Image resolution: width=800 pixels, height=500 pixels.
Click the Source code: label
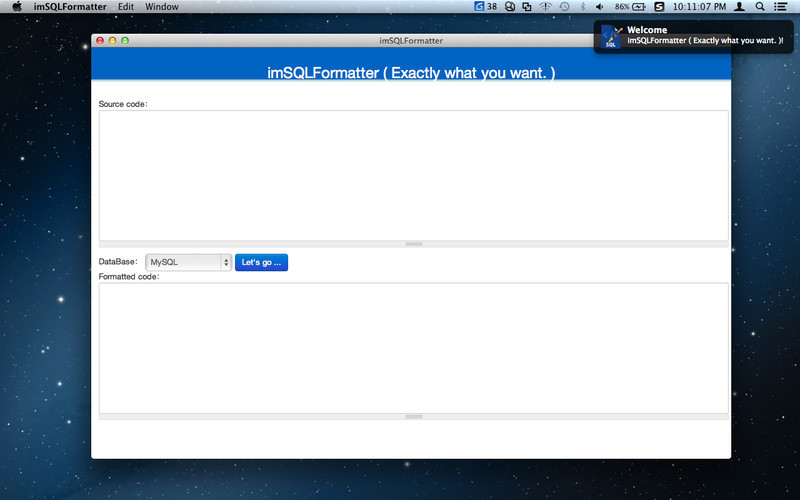point(123,104)
